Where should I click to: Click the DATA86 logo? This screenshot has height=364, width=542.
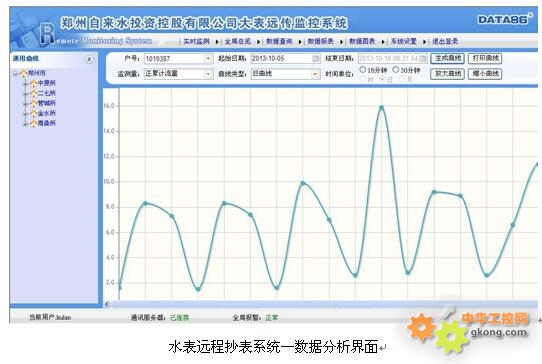[x=505, y=19]
